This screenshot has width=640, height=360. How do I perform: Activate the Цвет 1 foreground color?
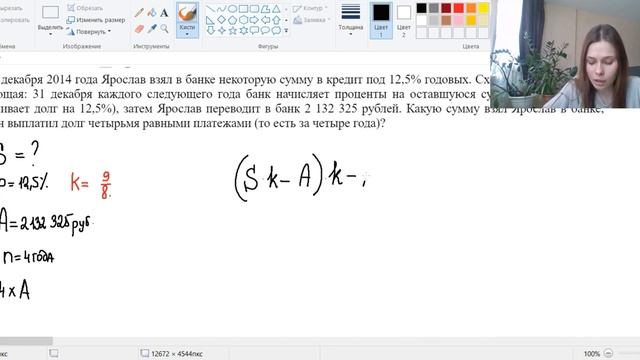click(381, 20)
